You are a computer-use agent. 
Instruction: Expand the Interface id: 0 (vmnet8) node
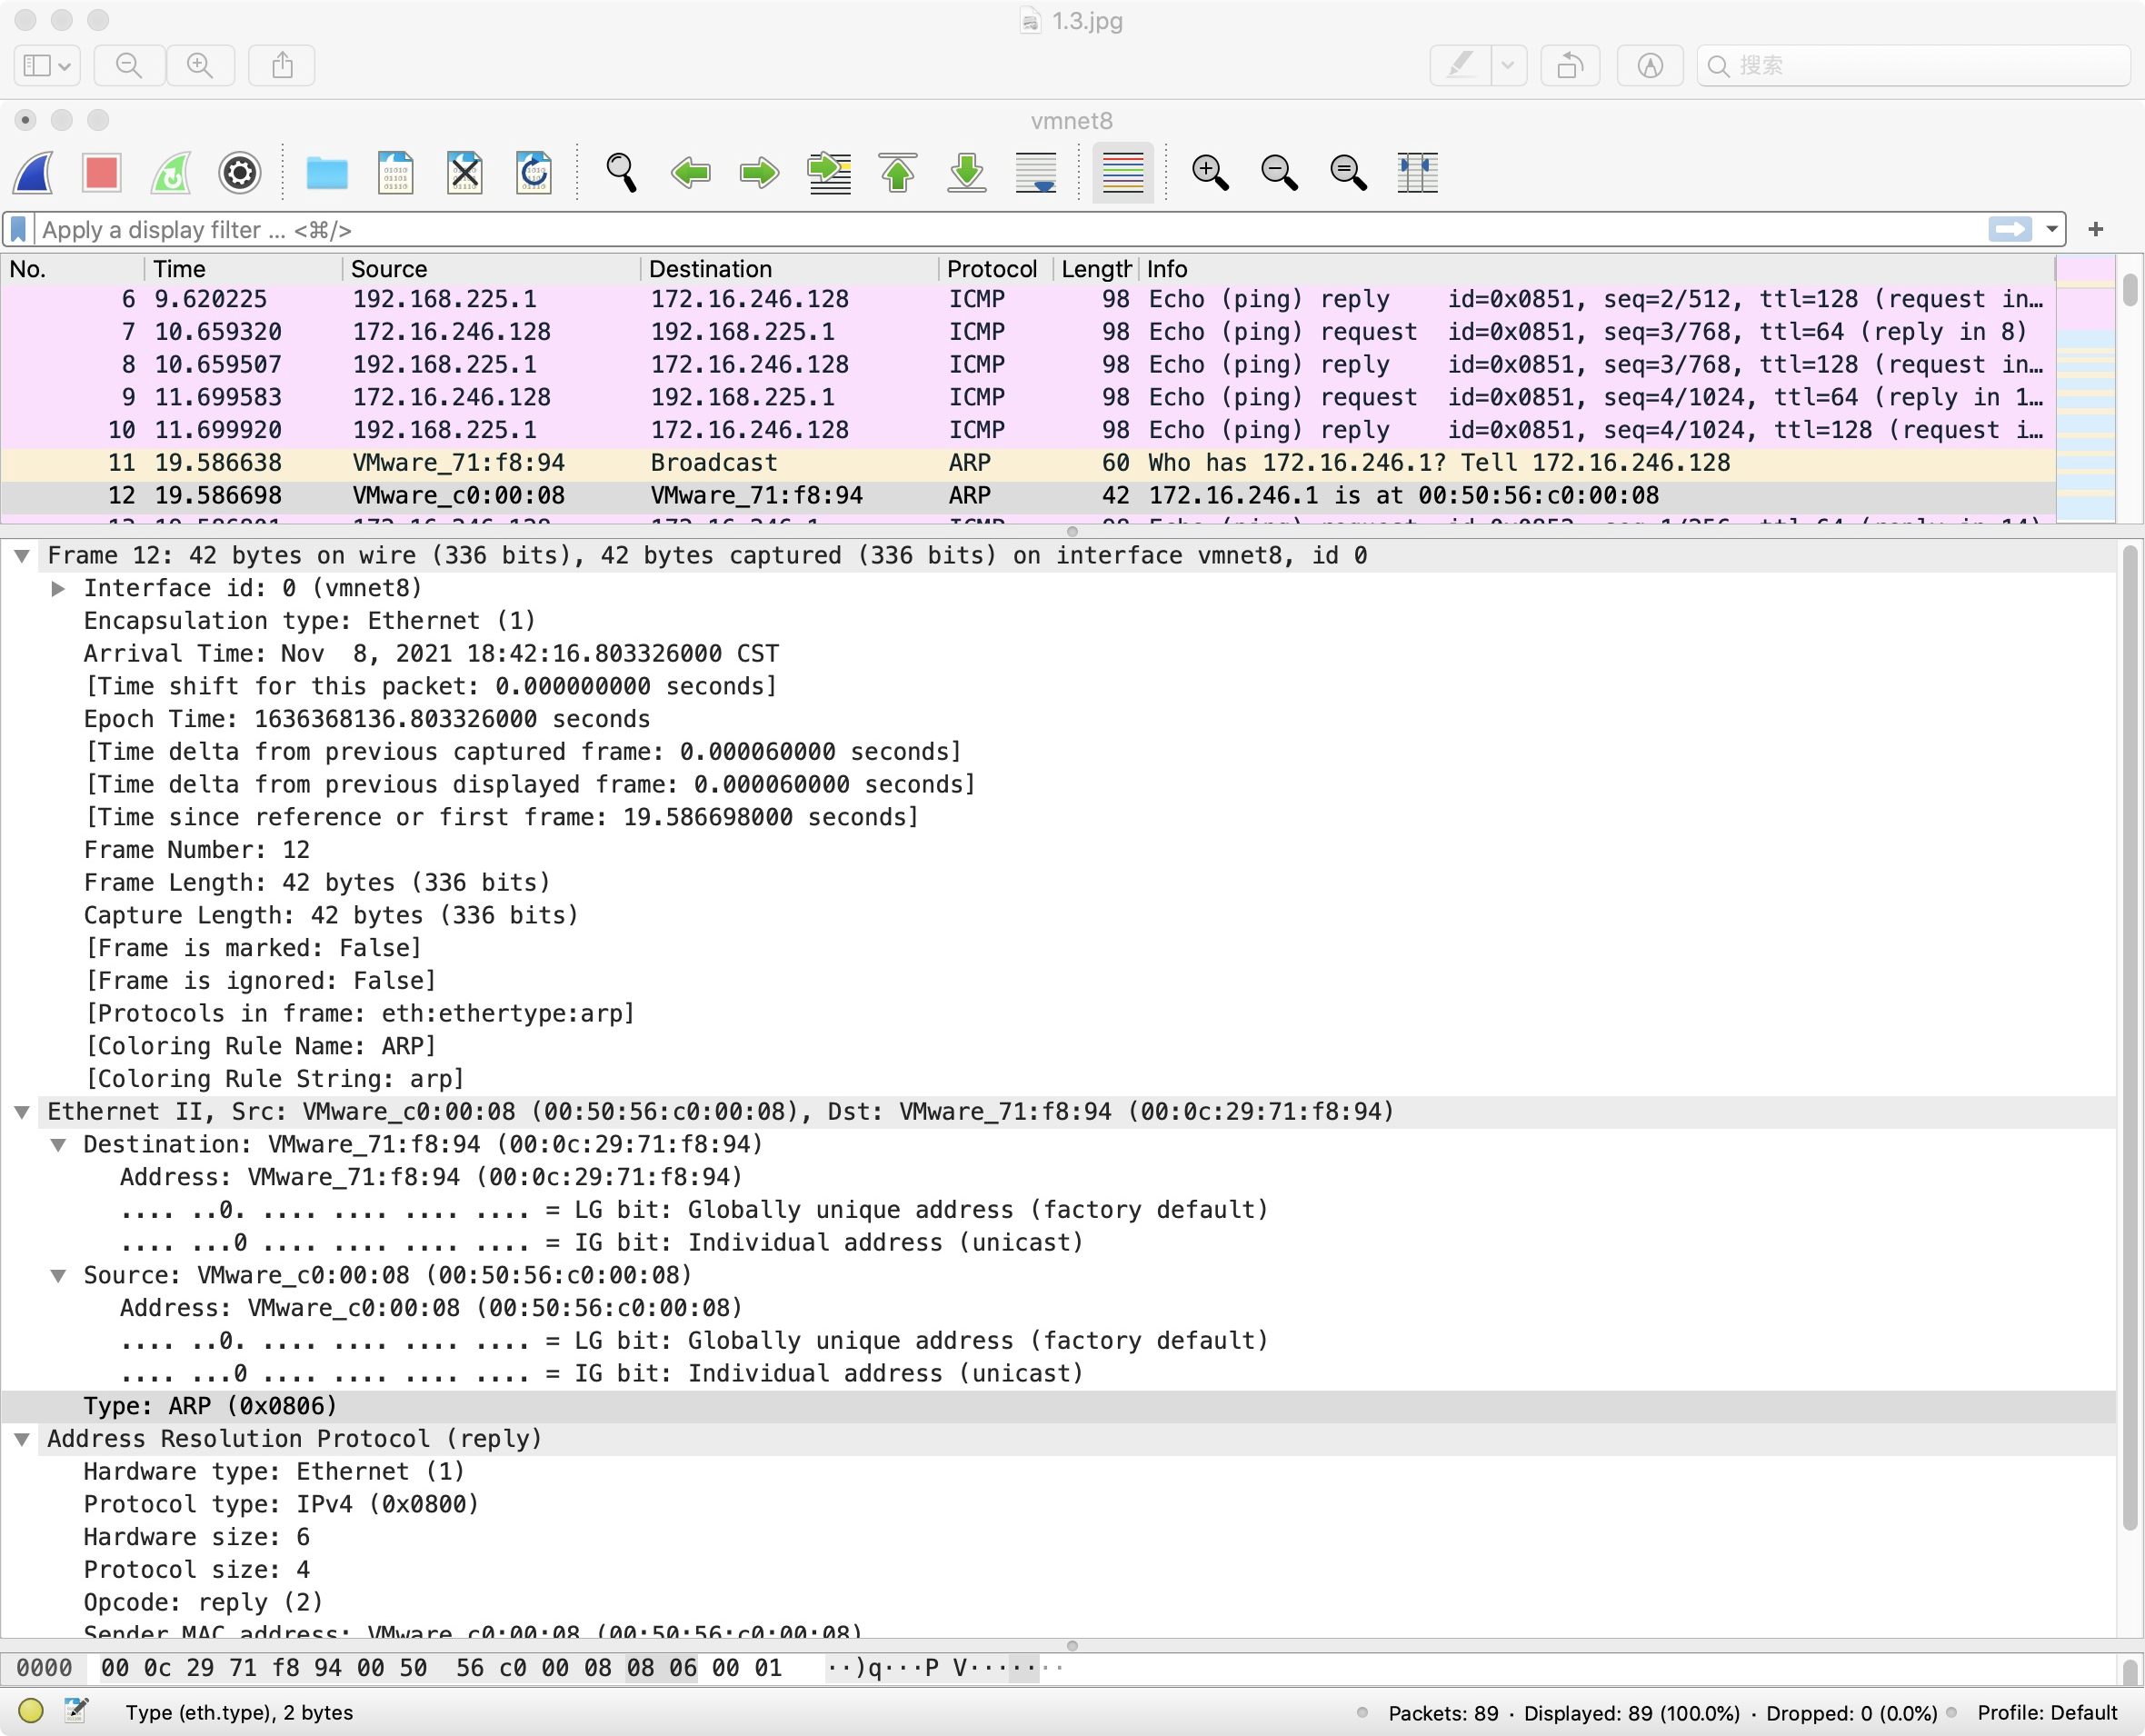pyautogui.click(x=58, y=589)
